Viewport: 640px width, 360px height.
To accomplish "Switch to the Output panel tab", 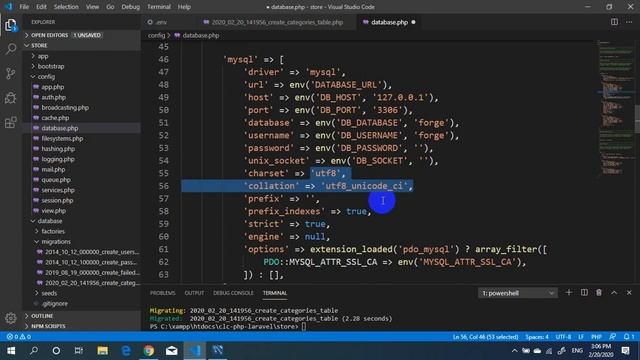I will tap(194, 293).
